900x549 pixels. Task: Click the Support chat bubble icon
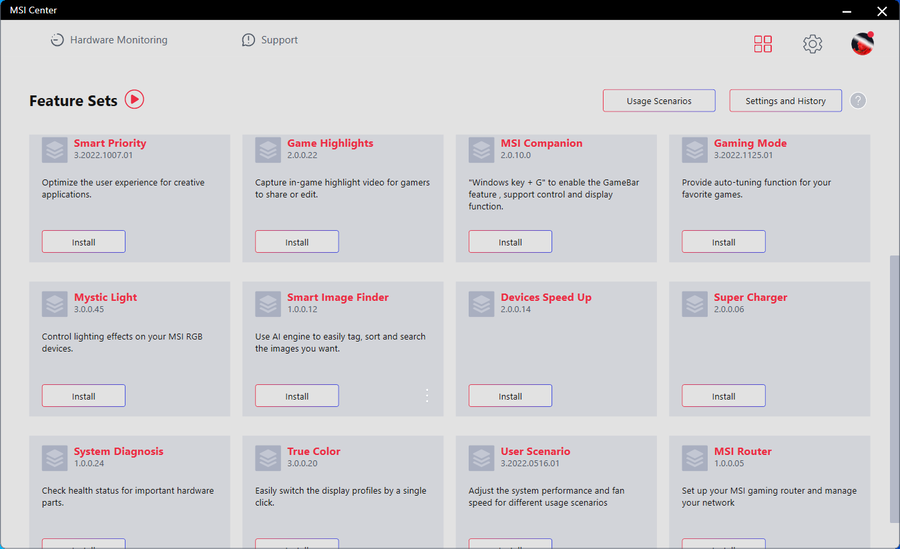pyautogui.click(x=248, y=40)
